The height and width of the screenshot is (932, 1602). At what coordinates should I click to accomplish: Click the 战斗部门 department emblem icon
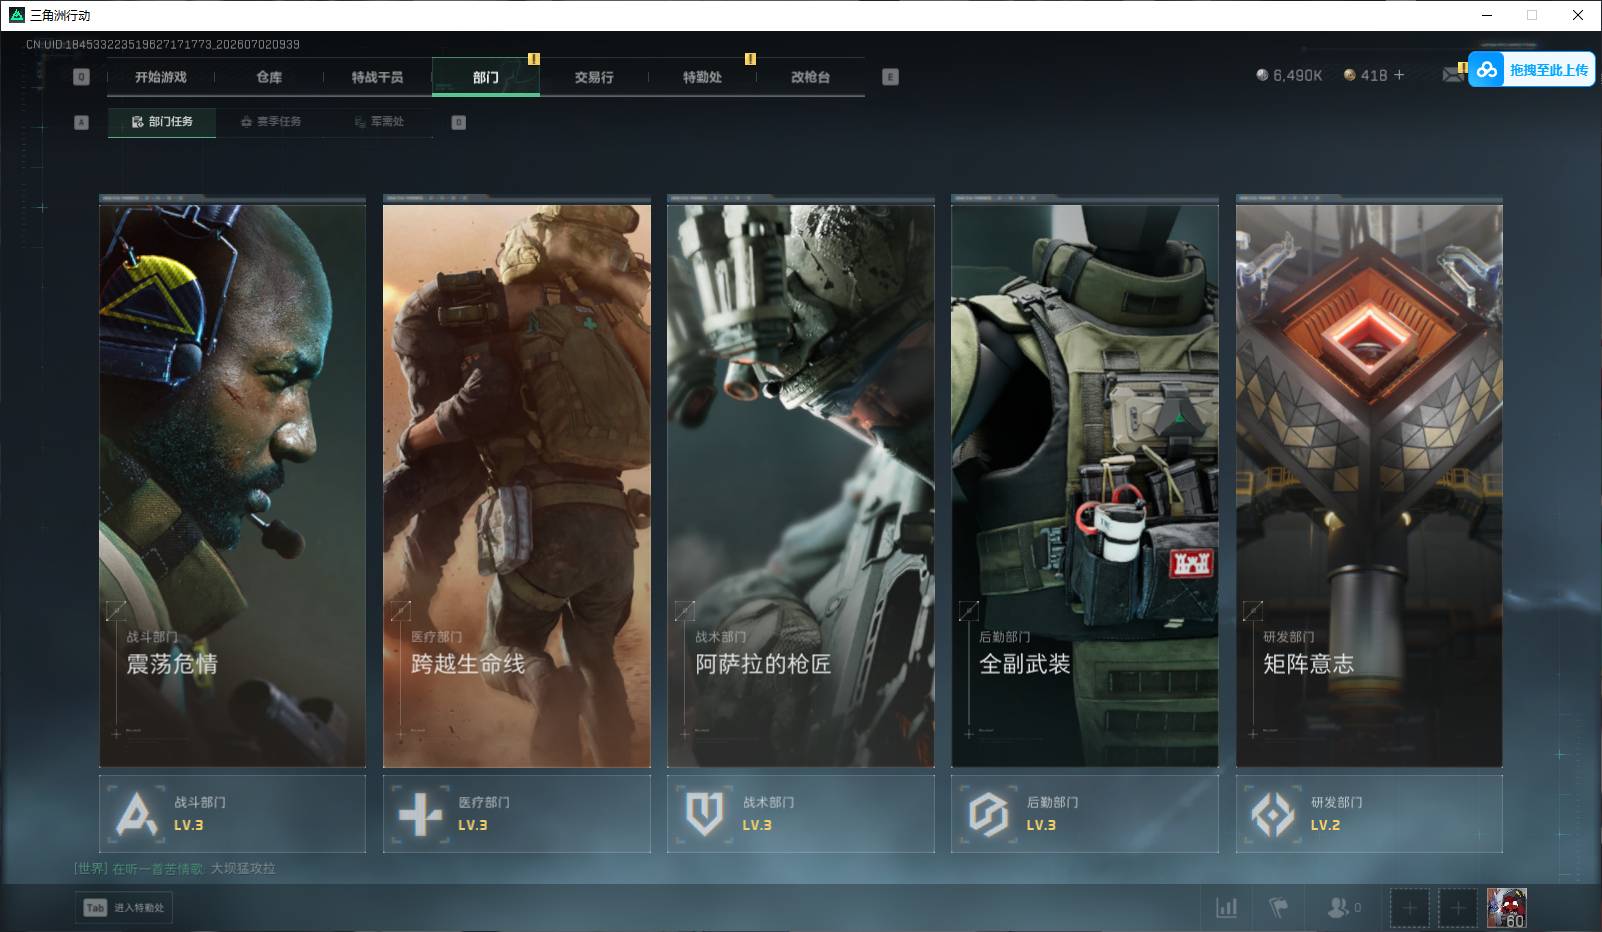coord(136,814)
